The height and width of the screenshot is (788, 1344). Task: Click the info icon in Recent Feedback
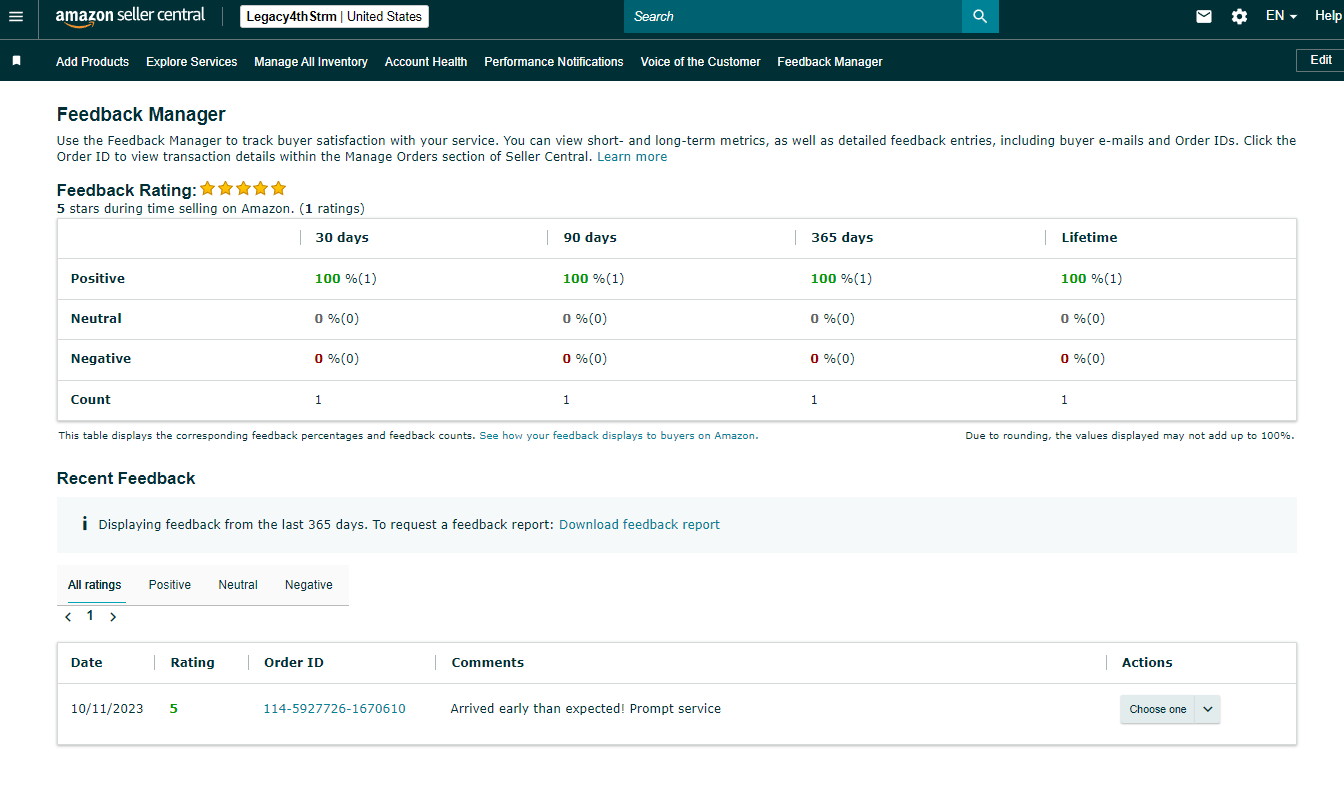84,524
